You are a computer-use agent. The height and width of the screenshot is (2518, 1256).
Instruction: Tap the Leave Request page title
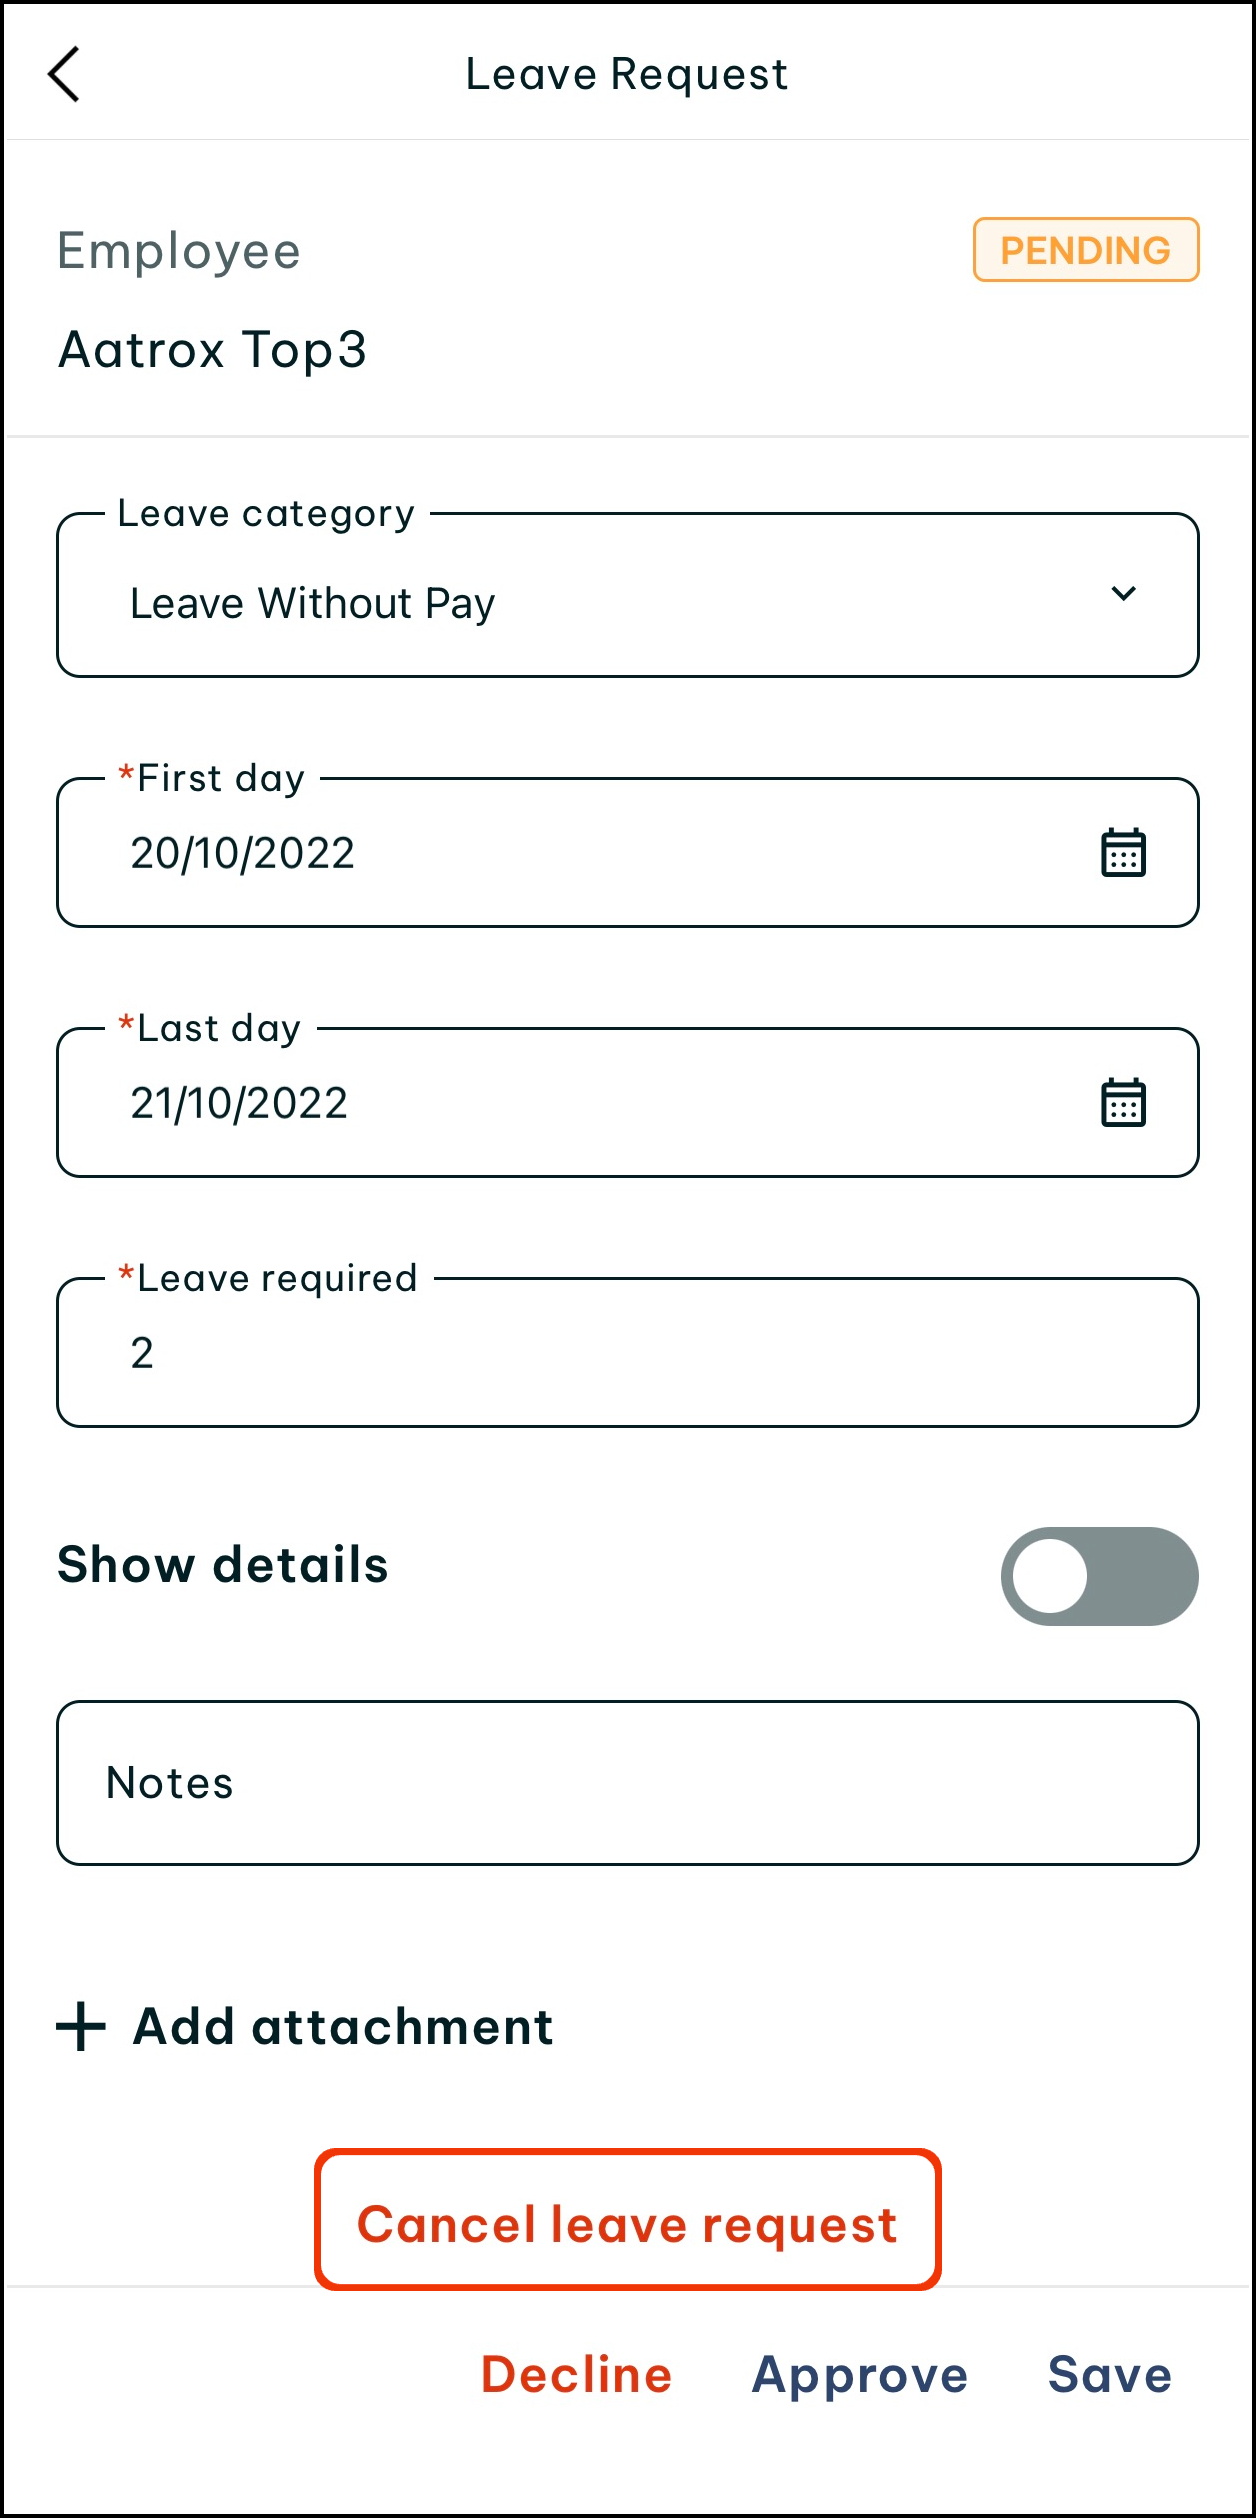coord(627,74)
